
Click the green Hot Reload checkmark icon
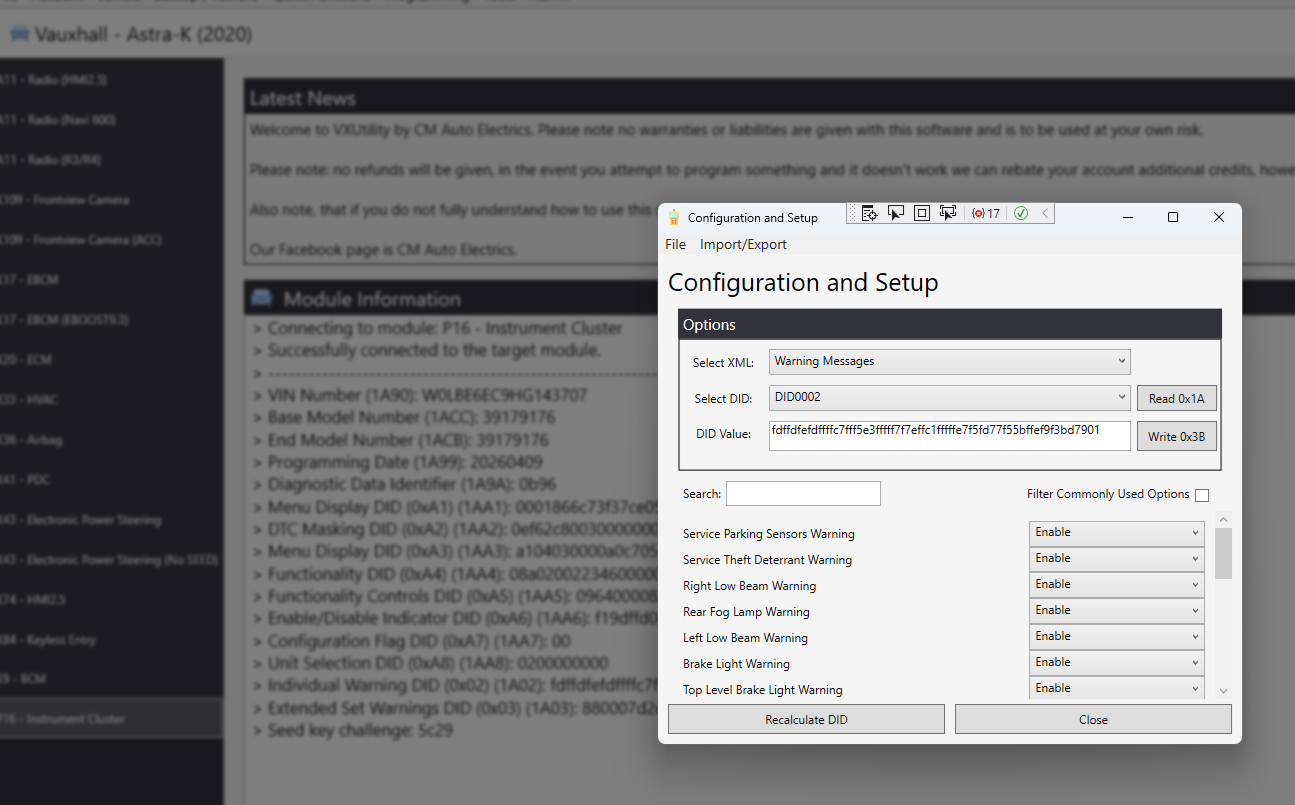[1021, 213]
